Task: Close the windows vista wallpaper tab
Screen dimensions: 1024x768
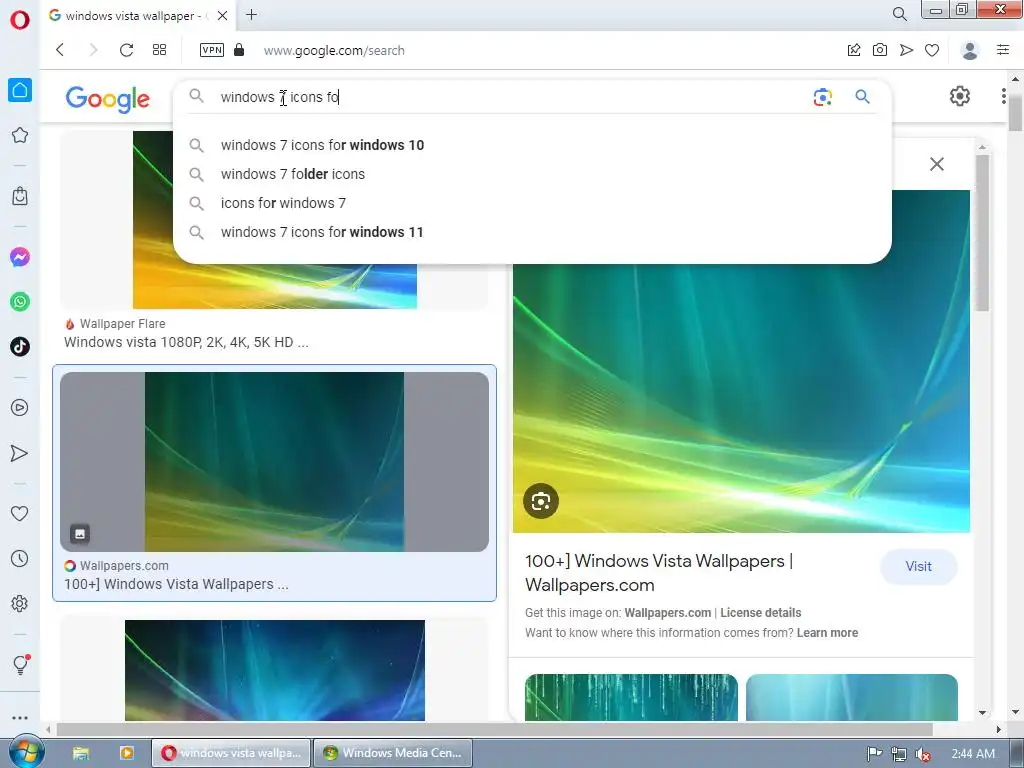Action: point(223,15)
